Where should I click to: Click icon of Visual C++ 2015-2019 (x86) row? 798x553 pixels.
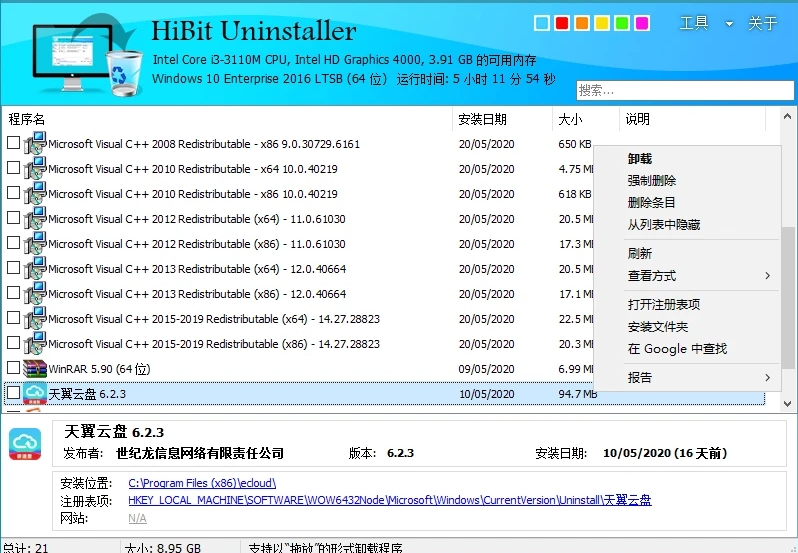pos(35,343)
